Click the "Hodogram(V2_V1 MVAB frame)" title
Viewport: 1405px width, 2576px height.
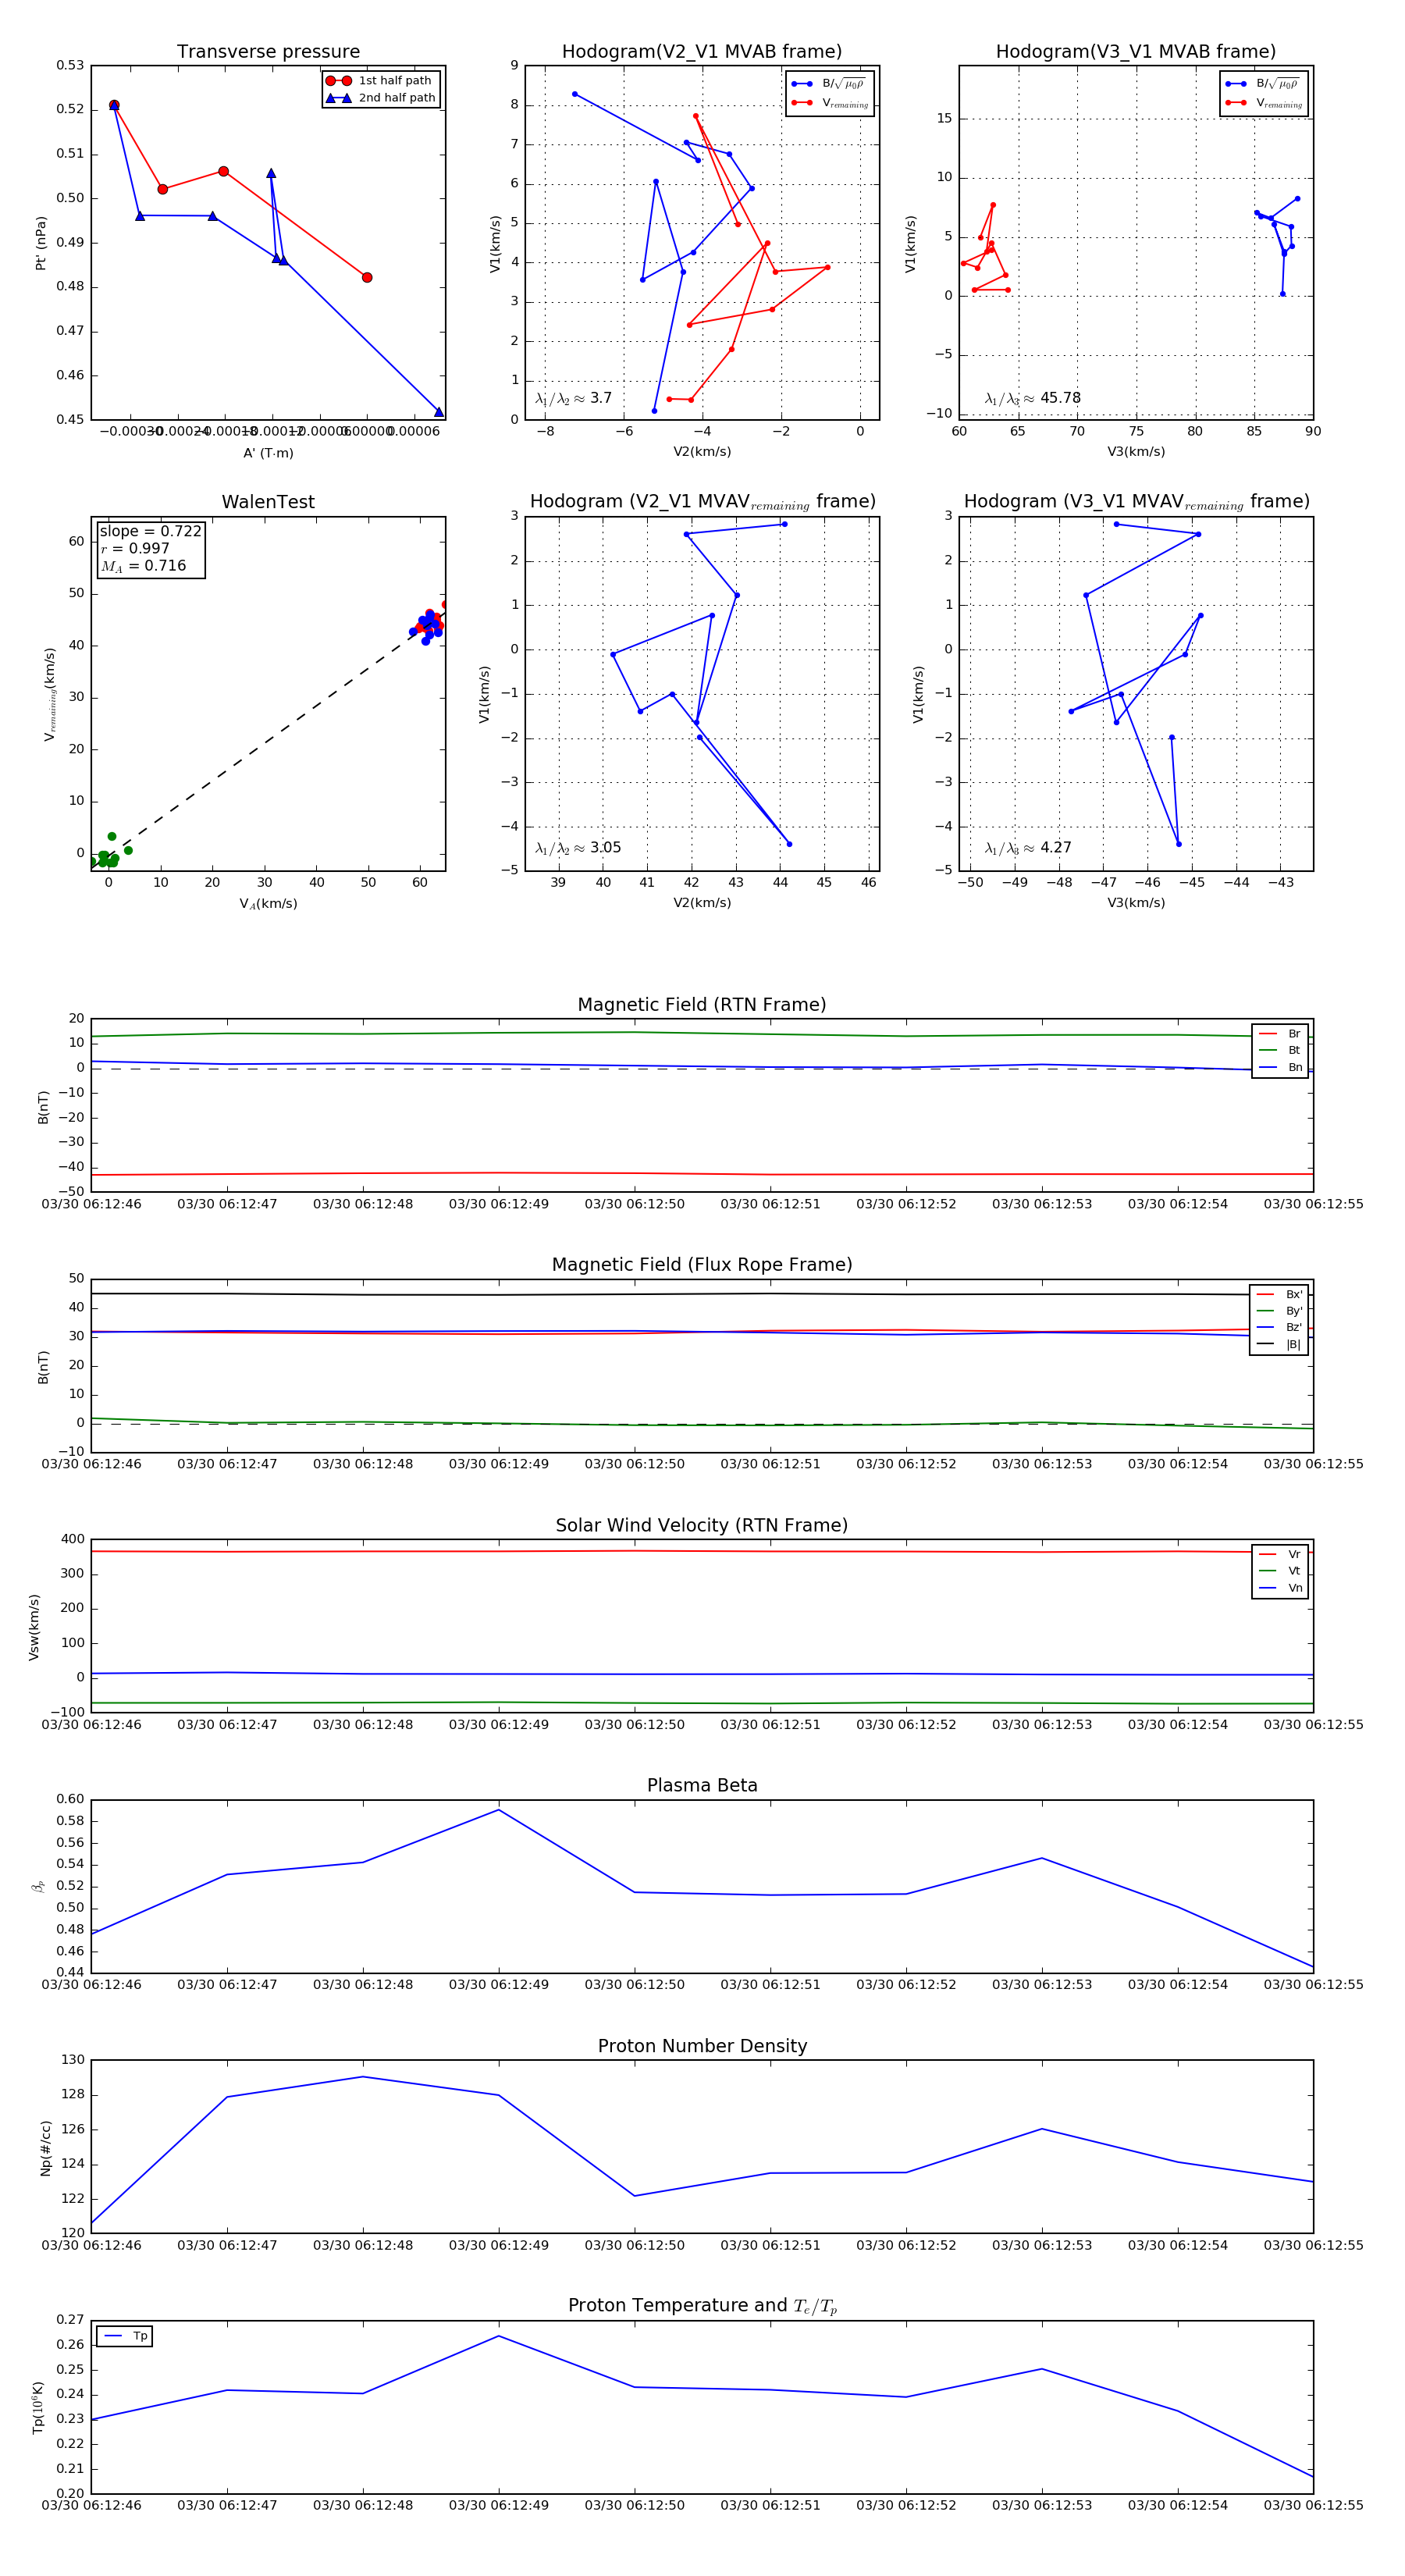tap(701, 52)
